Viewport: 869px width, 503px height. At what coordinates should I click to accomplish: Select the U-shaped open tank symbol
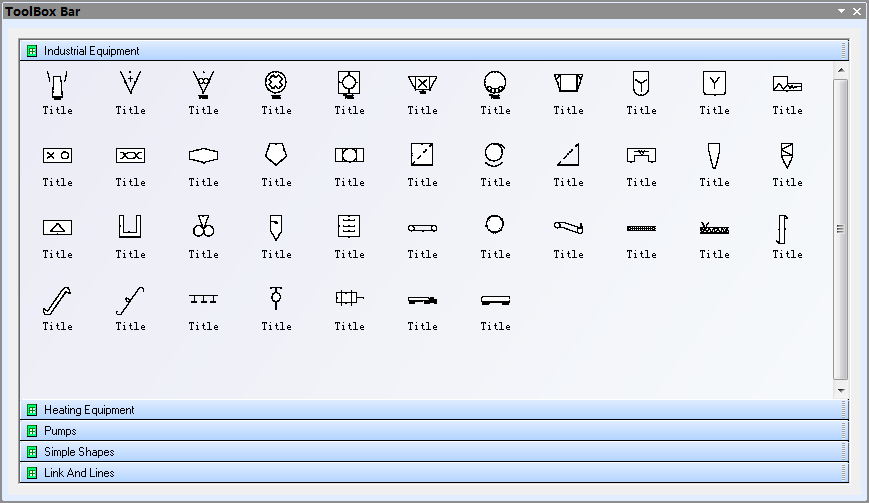[x=130, y=226]
